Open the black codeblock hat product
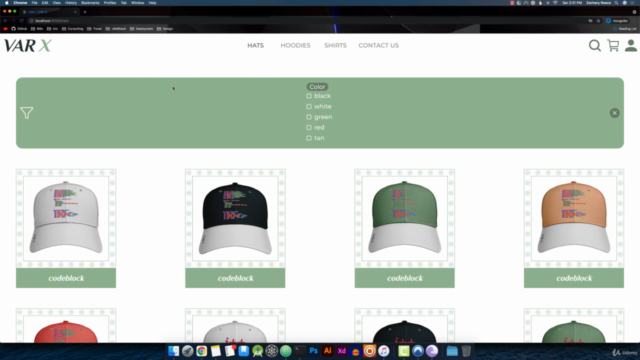Screen dimensions: 640x360 coord(235,229)
